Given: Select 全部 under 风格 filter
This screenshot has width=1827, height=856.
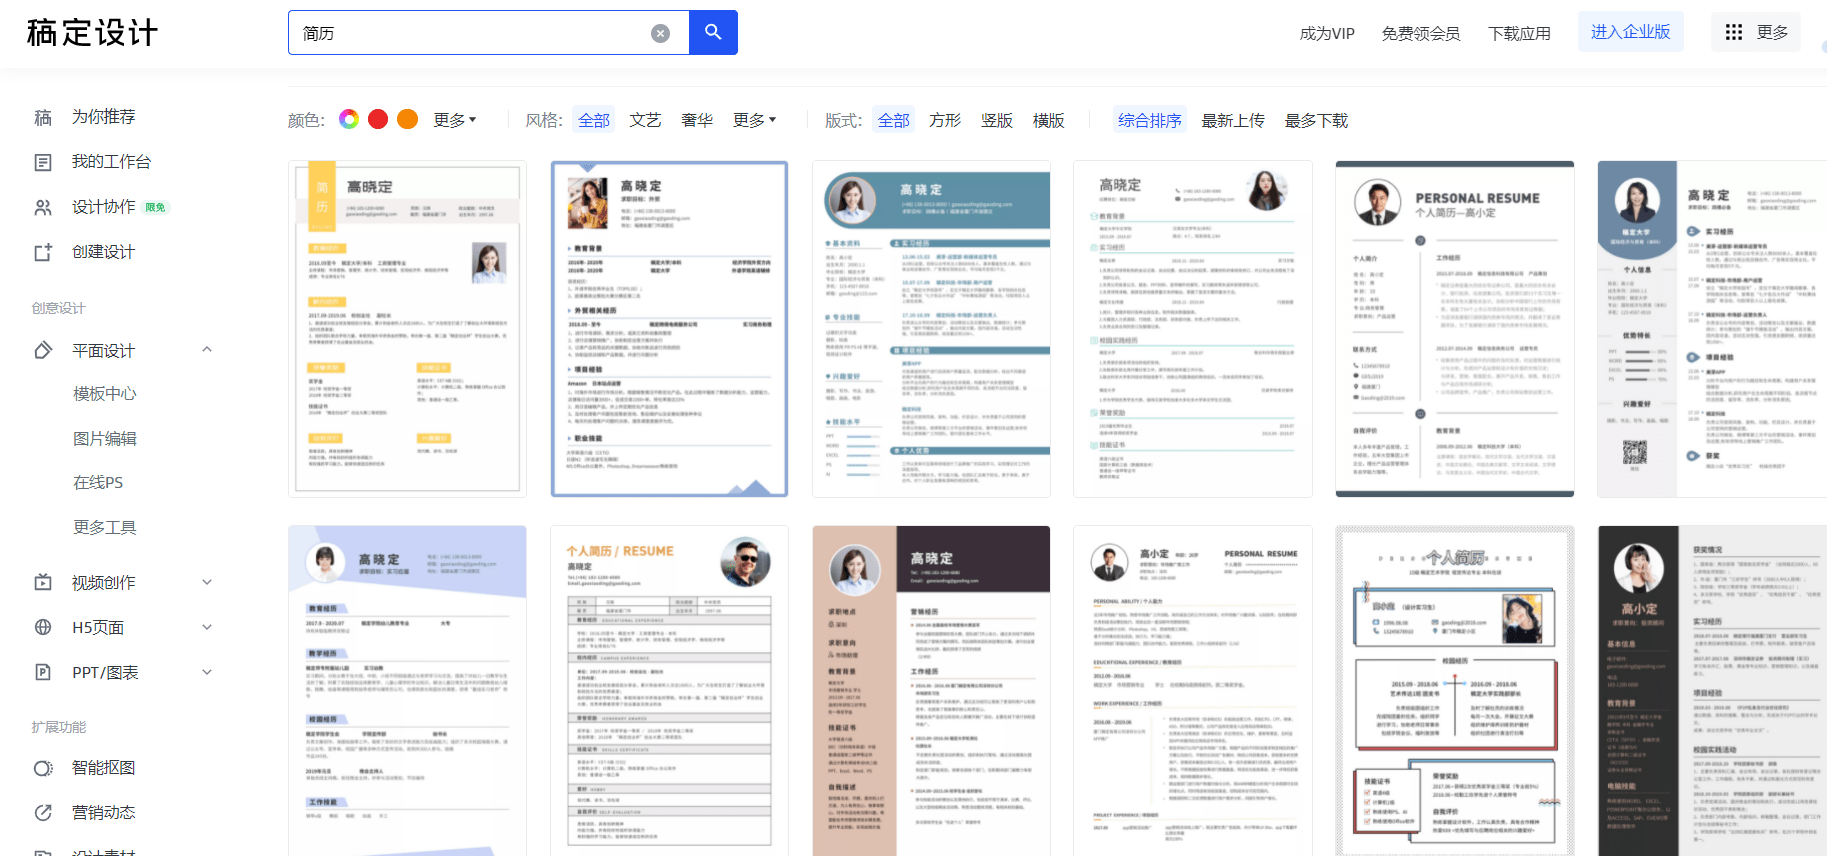Looking at the screenshot, I should point(594,120).
